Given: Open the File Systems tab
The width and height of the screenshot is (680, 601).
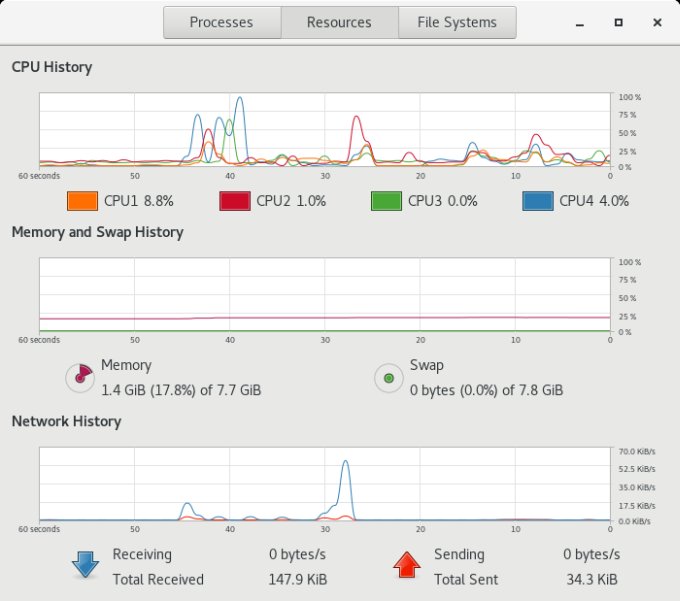Looking at the screenshot, I should point(457,22).
